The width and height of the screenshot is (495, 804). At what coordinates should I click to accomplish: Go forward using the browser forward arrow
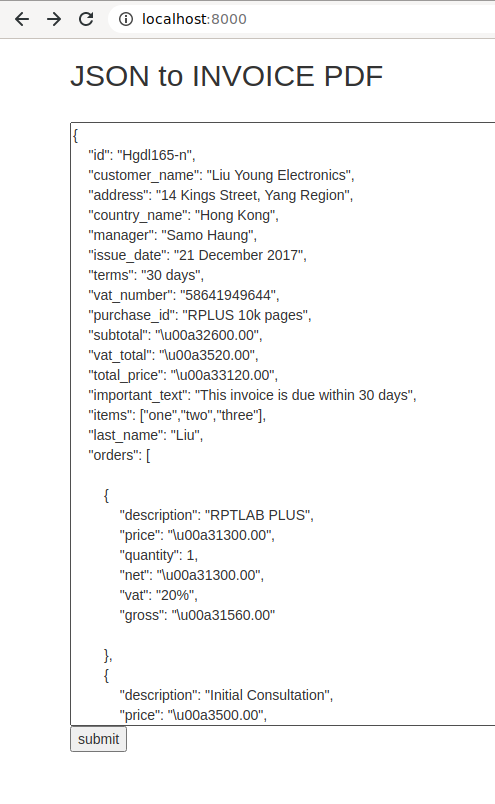[x=54, y=19]
